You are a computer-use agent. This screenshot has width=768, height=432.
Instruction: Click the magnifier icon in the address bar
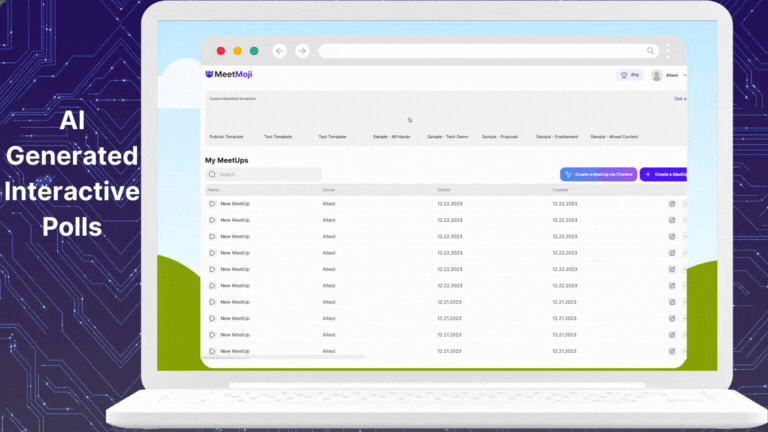[x=650, y=51]
